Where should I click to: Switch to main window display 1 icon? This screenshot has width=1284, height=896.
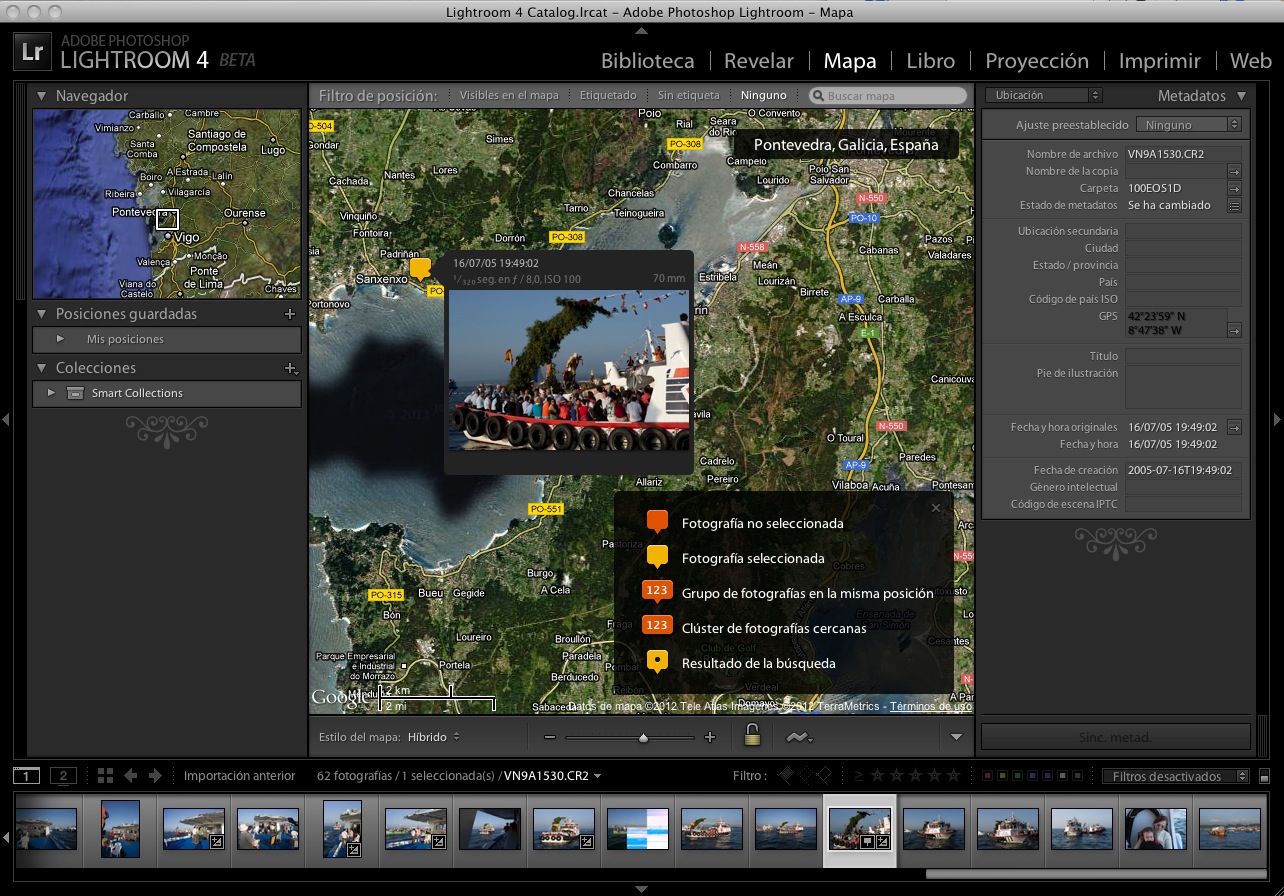click(x=27, y=776)
